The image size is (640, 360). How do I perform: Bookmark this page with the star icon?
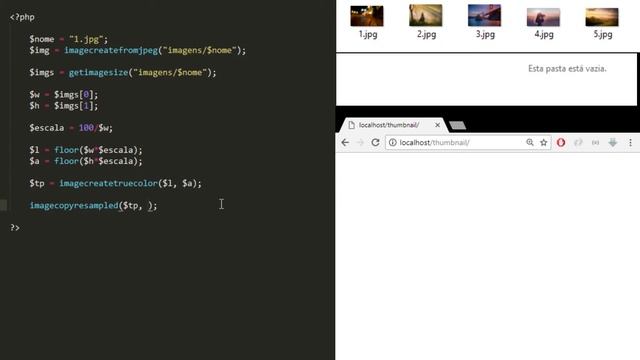click(544, 142)
